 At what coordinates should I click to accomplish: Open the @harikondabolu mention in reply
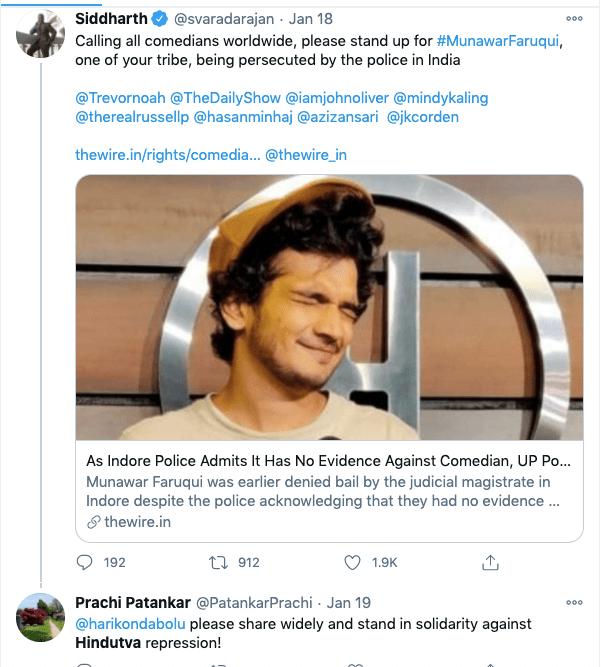click(130, 623)
